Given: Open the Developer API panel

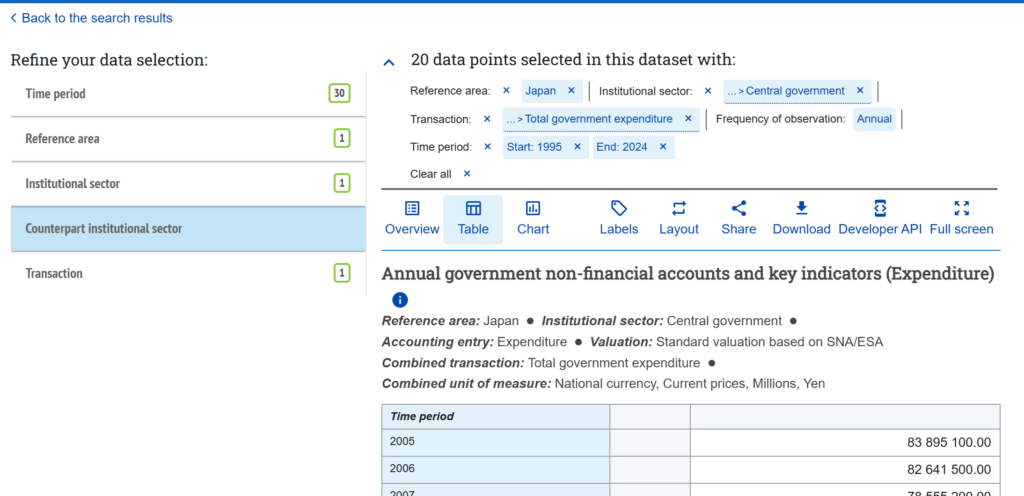Looking at the screenshot, I should coord(880,218).
